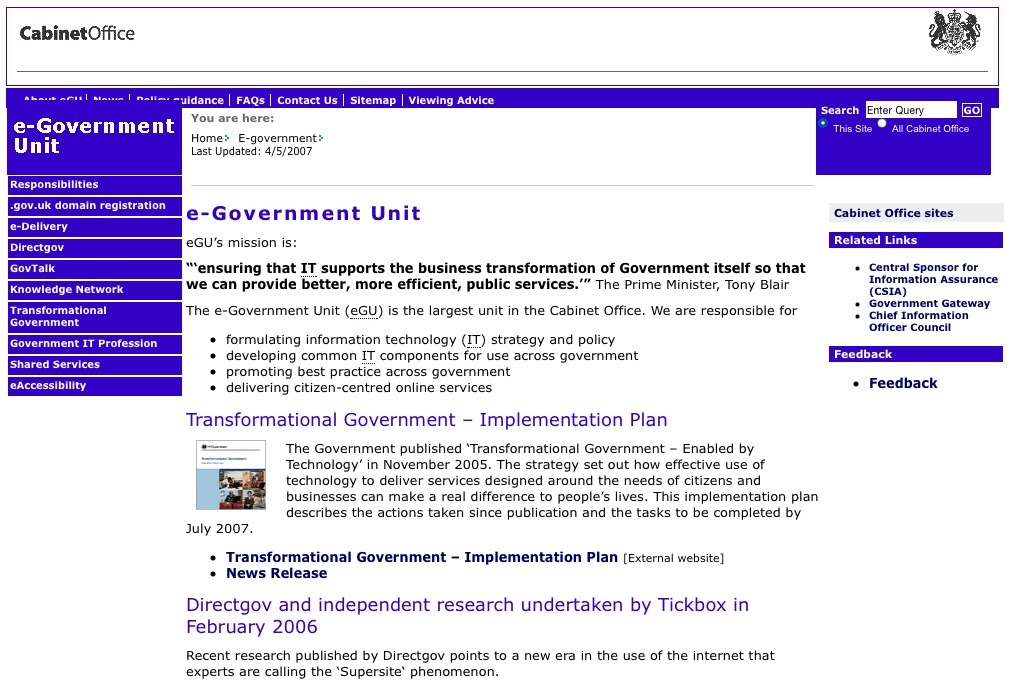
Task: Open .gov.uk domain registration sidebar link
Action: pos(94,206)
